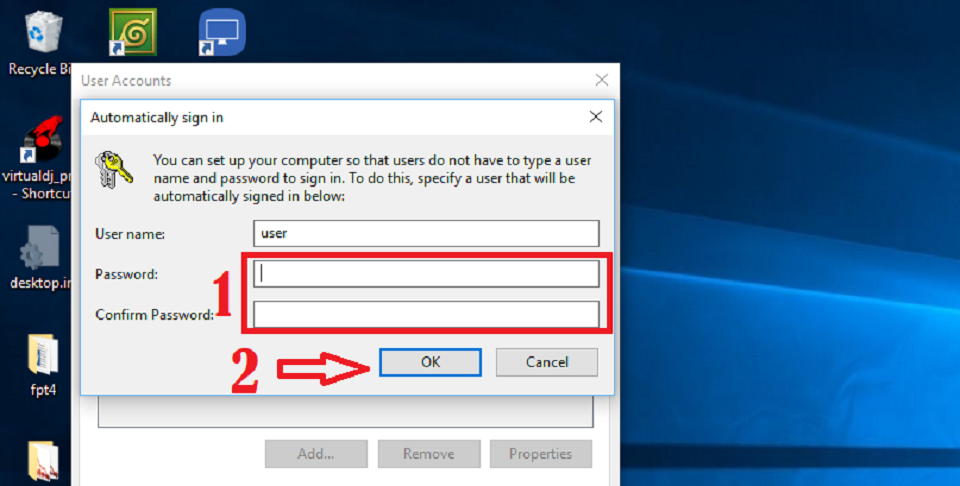
Task: Click the 'Automatically sign in' title text
Action: (157, 117)
